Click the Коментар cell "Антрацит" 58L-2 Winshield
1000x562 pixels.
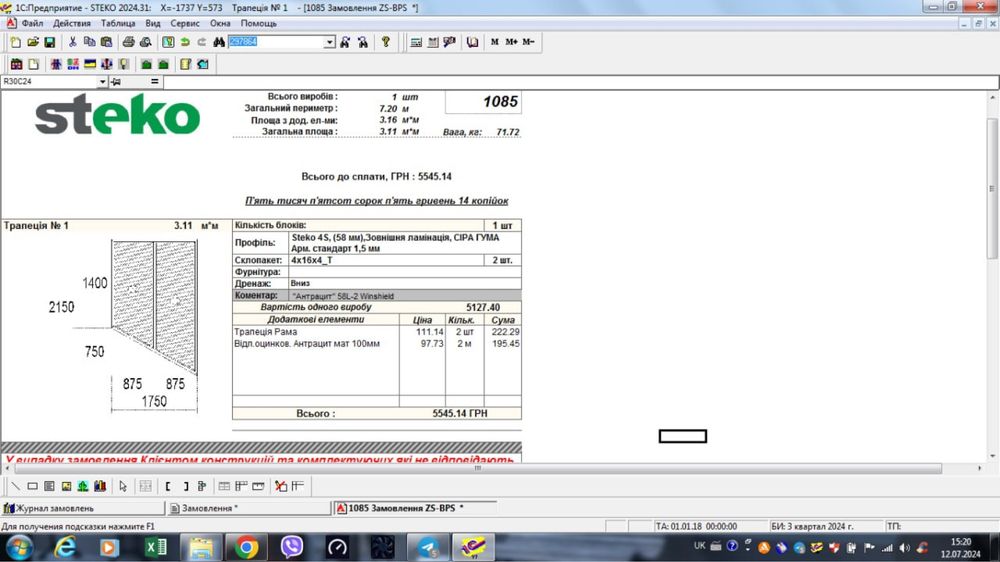point(405,296)
